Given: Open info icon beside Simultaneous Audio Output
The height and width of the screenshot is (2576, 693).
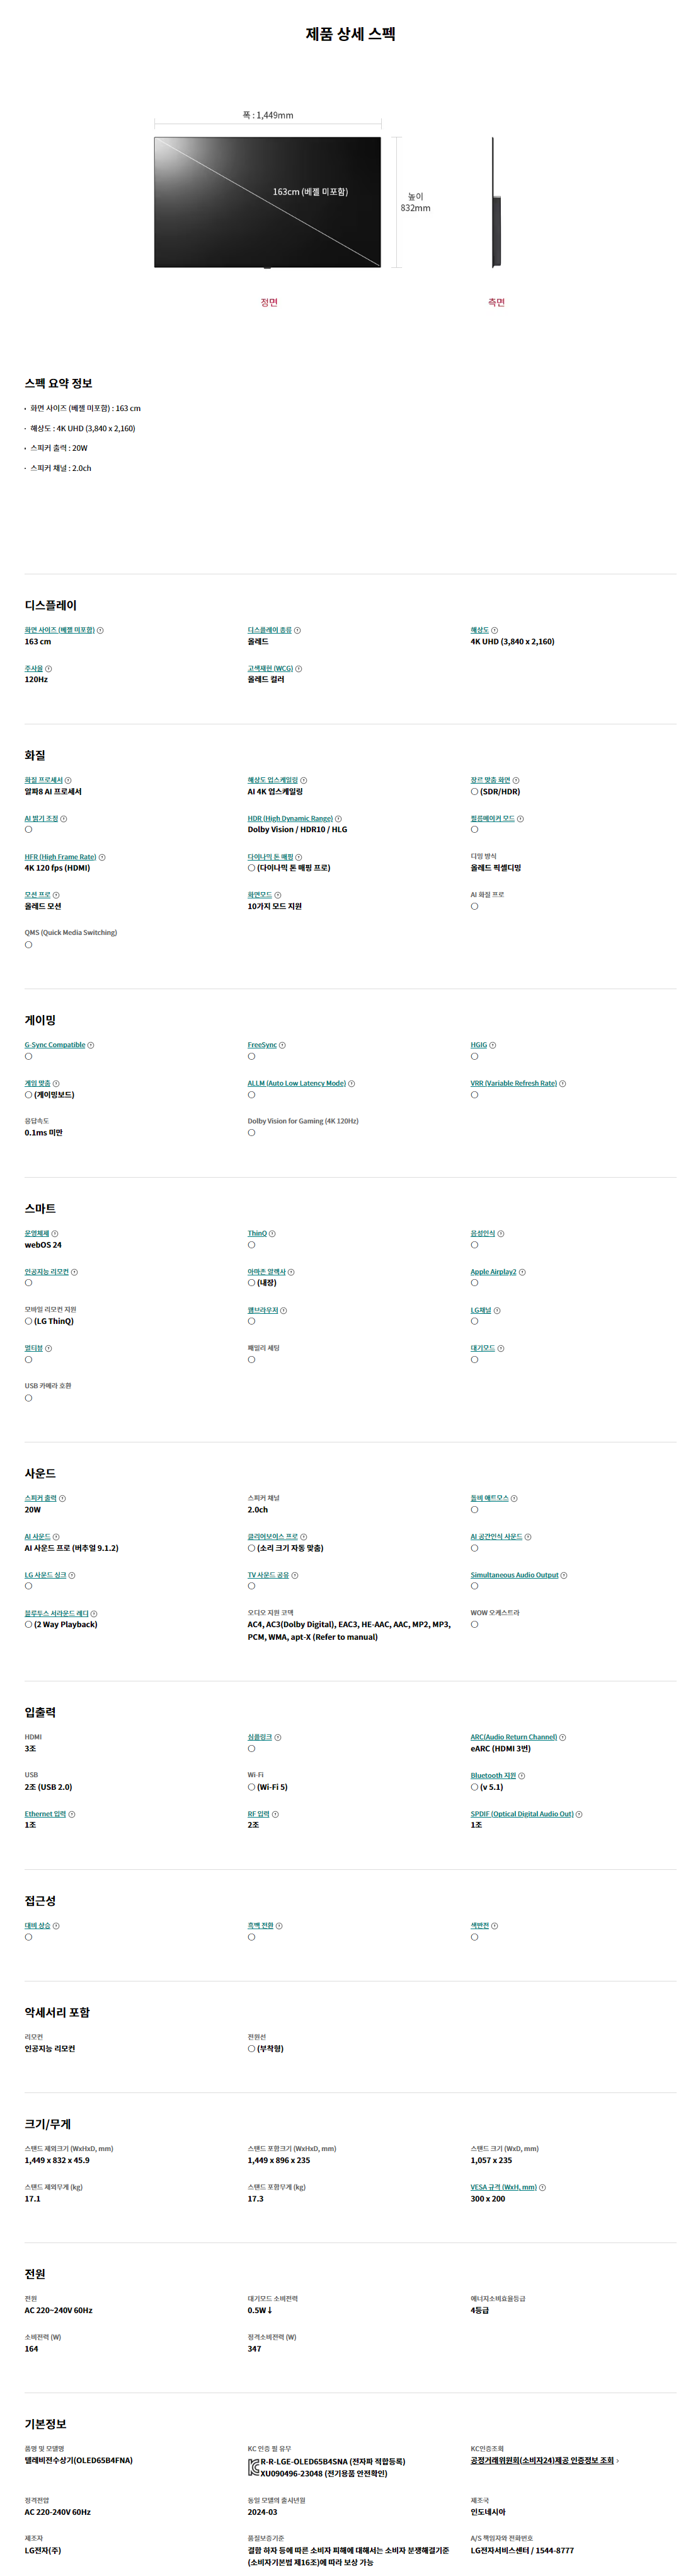Looking at the screenshot, I should (x=564, y=1575).
